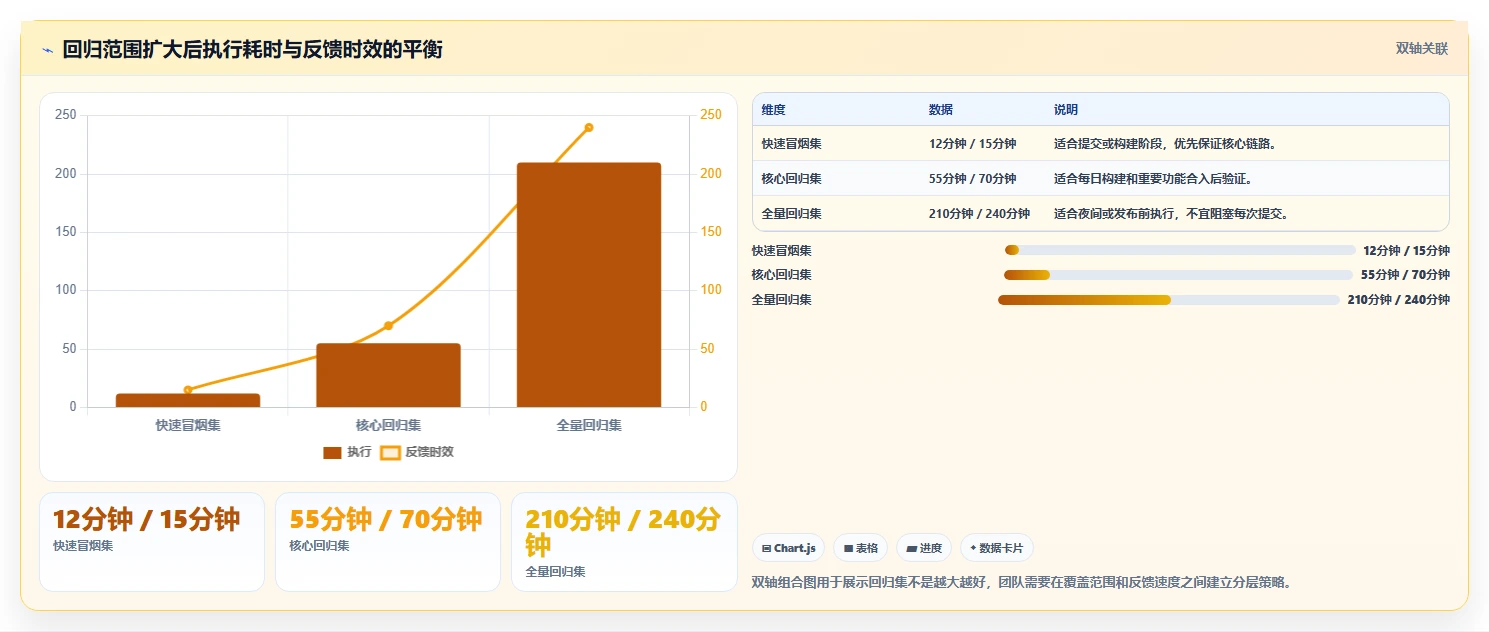Viewport: 1489px width, 632px height.
Task: Click the 数据卡片 tag icon
Action: tap(973, 548)
